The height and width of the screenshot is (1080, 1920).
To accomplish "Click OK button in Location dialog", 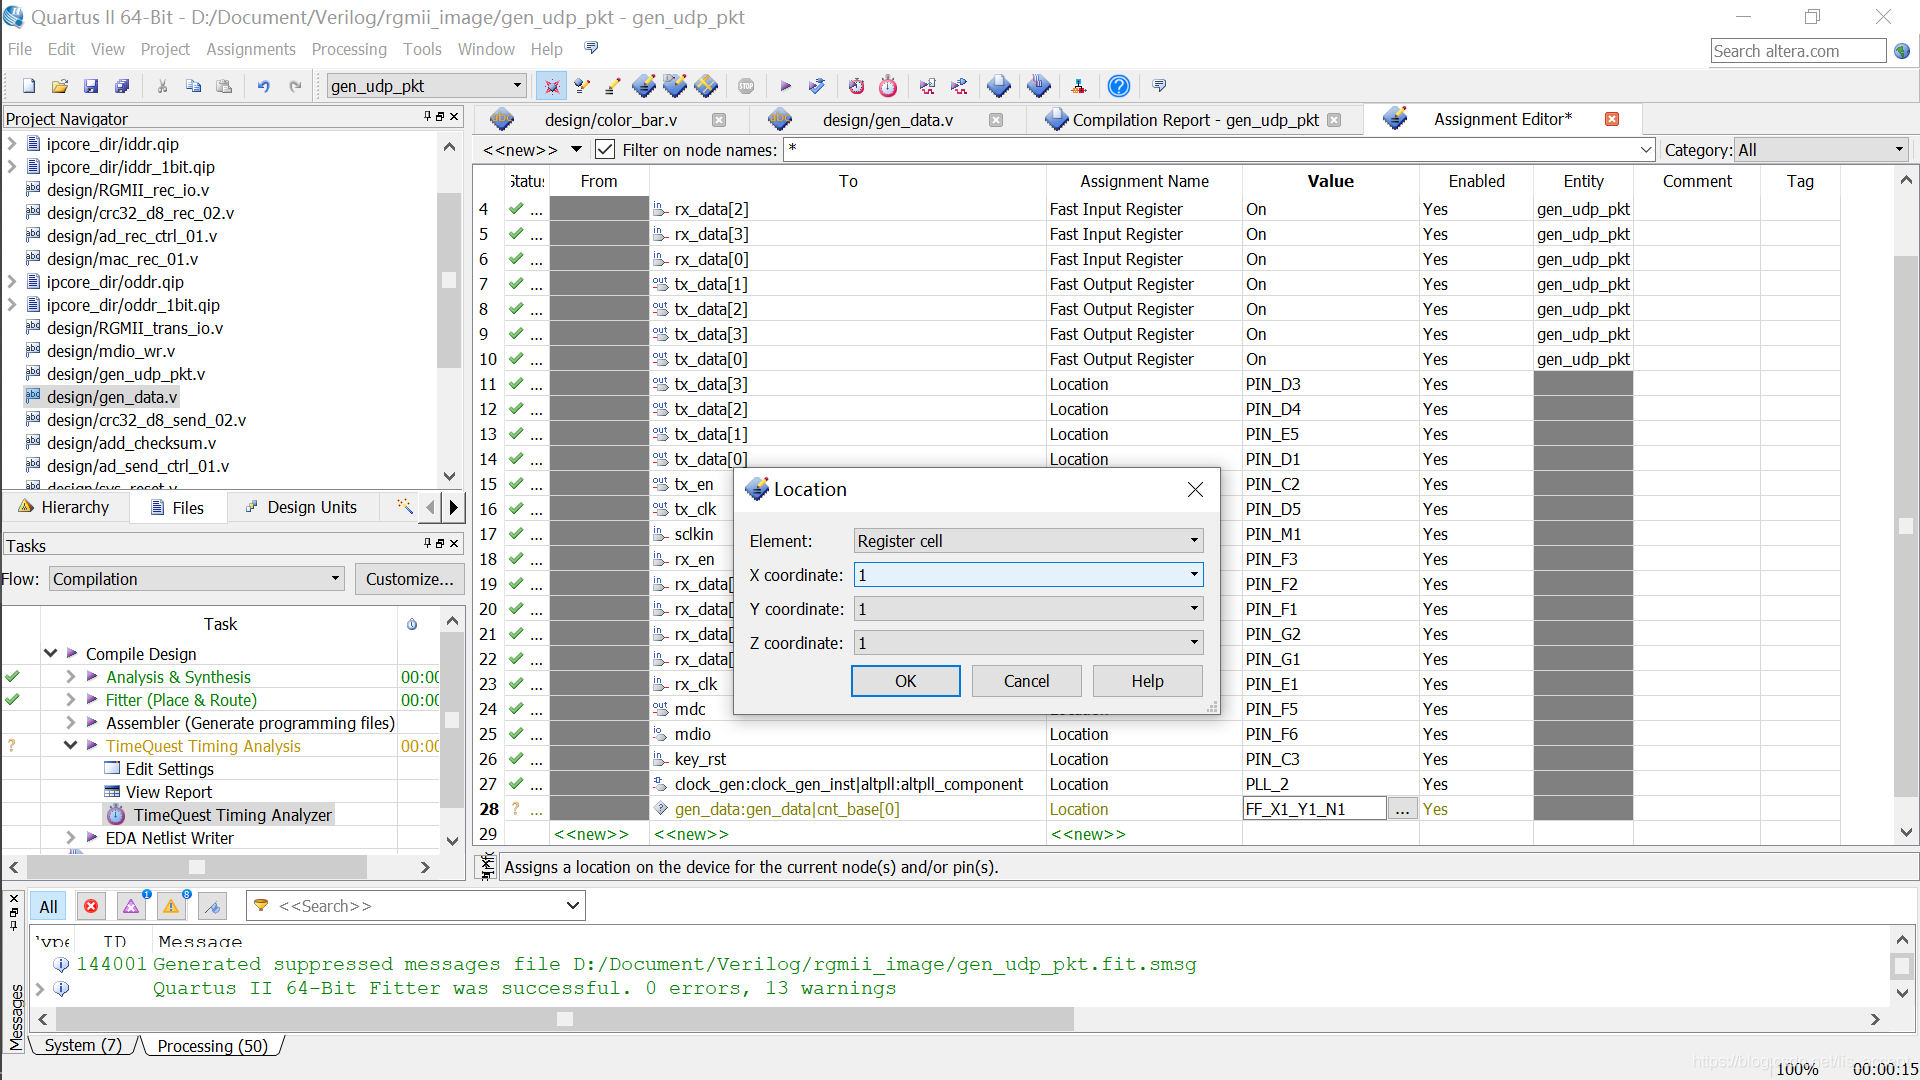I will [x=905, y=680].
